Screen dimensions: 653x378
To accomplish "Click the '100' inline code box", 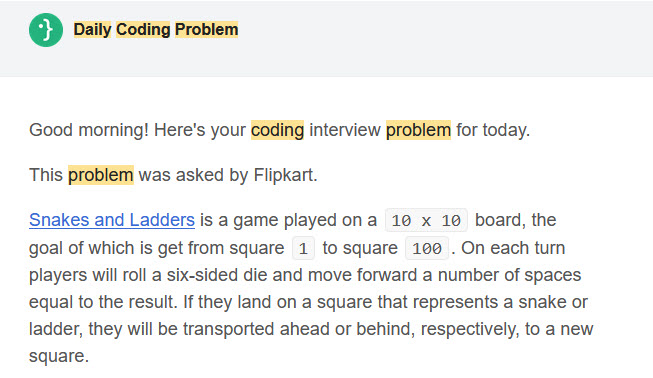I will coord(427,249).
